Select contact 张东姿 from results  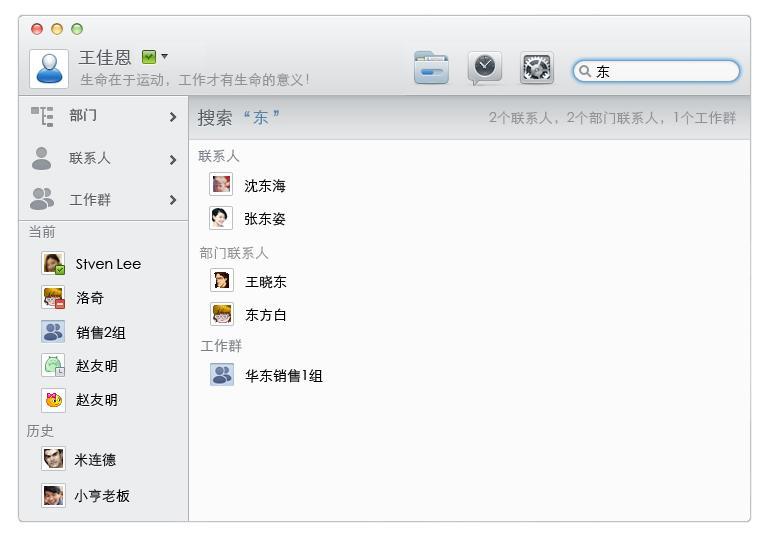[264, 219]
